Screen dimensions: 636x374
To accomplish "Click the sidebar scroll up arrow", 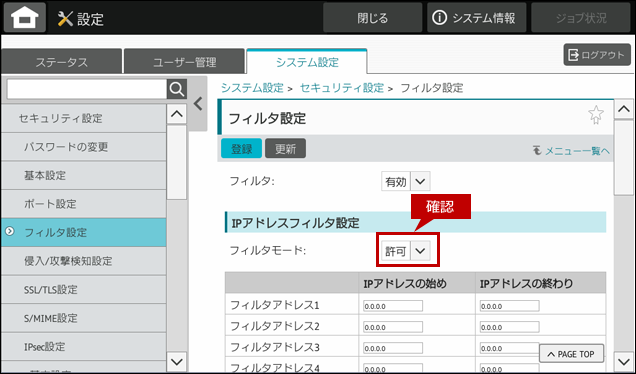I will pos(177,114).
